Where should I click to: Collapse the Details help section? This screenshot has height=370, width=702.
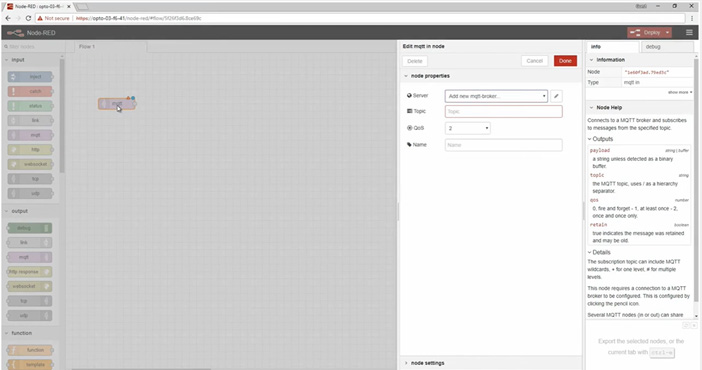tap(599, 252)
